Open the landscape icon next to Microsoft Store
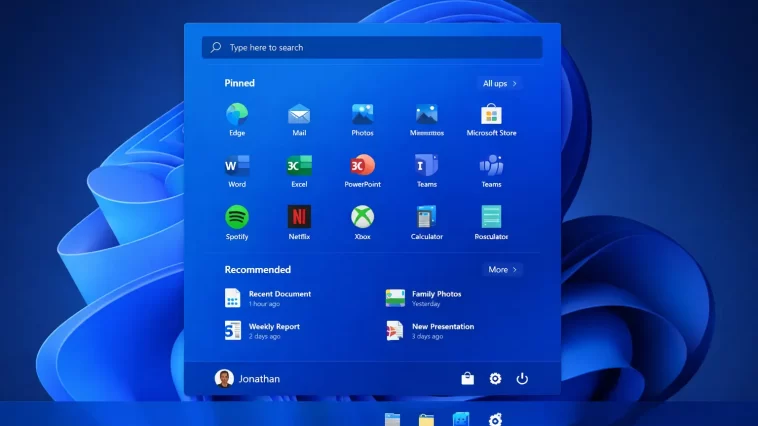The height and width of the screenshot is (426, 758). pyautogui.click(x=426, y=120)
